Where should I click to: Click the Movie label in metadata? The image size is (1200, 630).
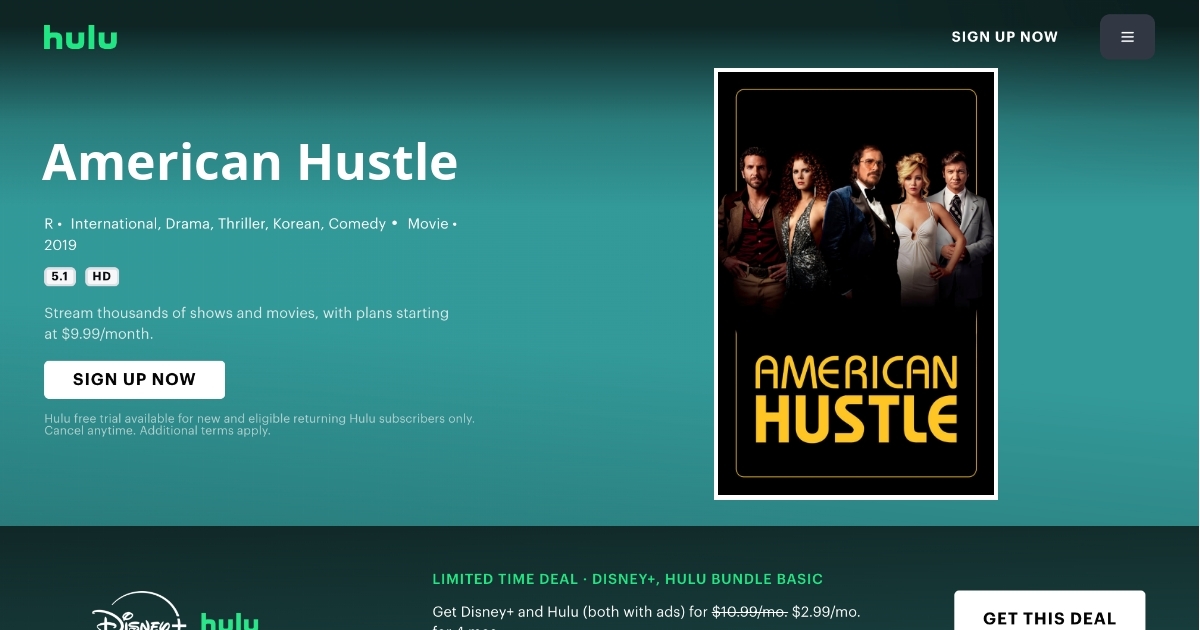428,224
